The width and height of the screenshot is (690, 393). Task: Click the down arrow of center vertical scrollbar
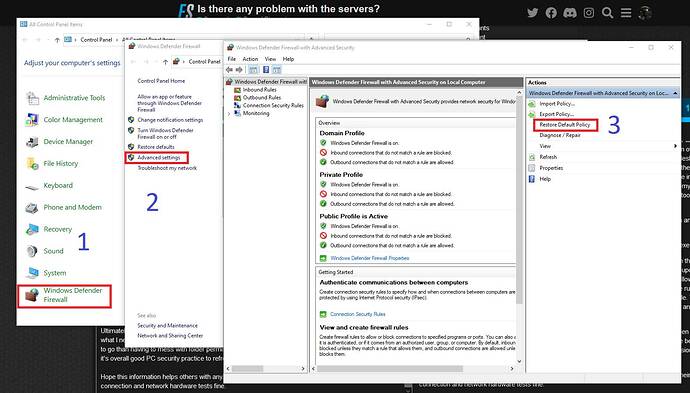click(519, 361)
